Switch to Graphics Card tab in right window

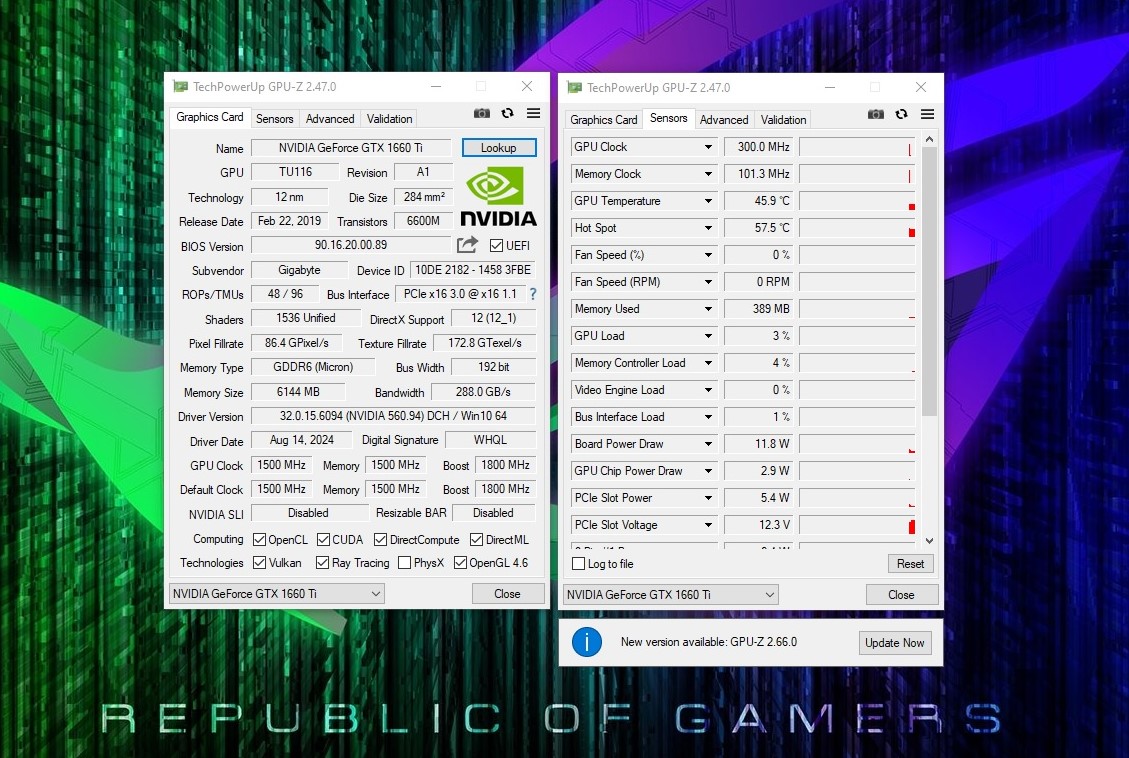(603, 119)
